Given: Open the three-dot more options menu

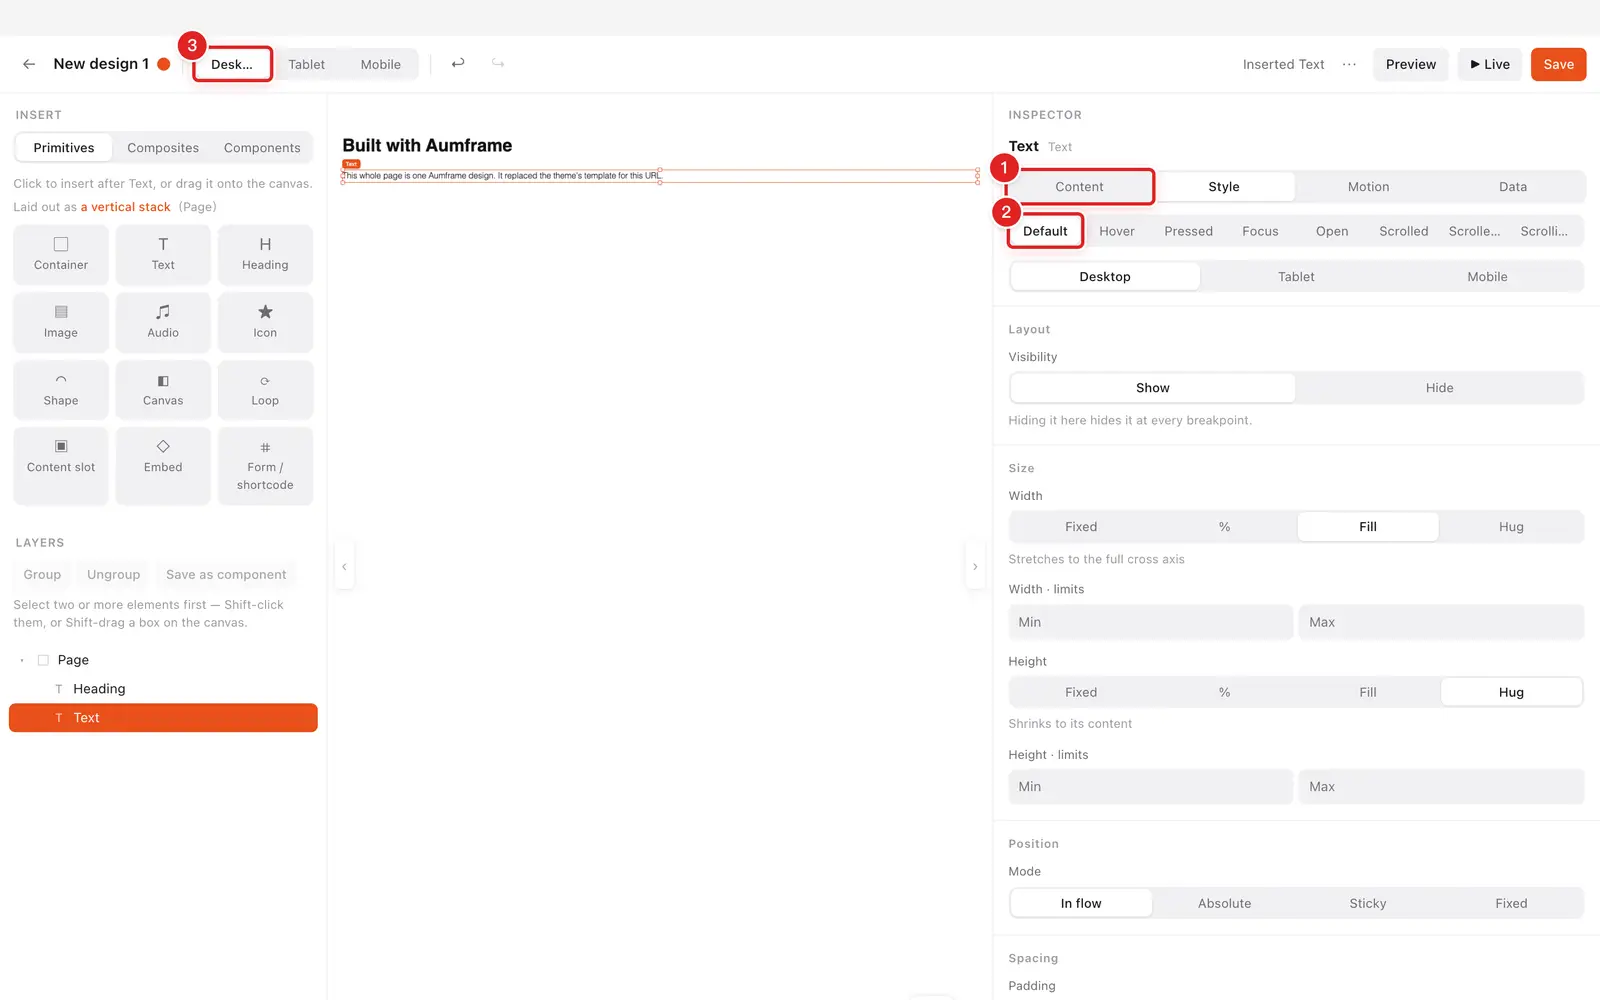Looking at the screenshot, I should (1349, 64).
